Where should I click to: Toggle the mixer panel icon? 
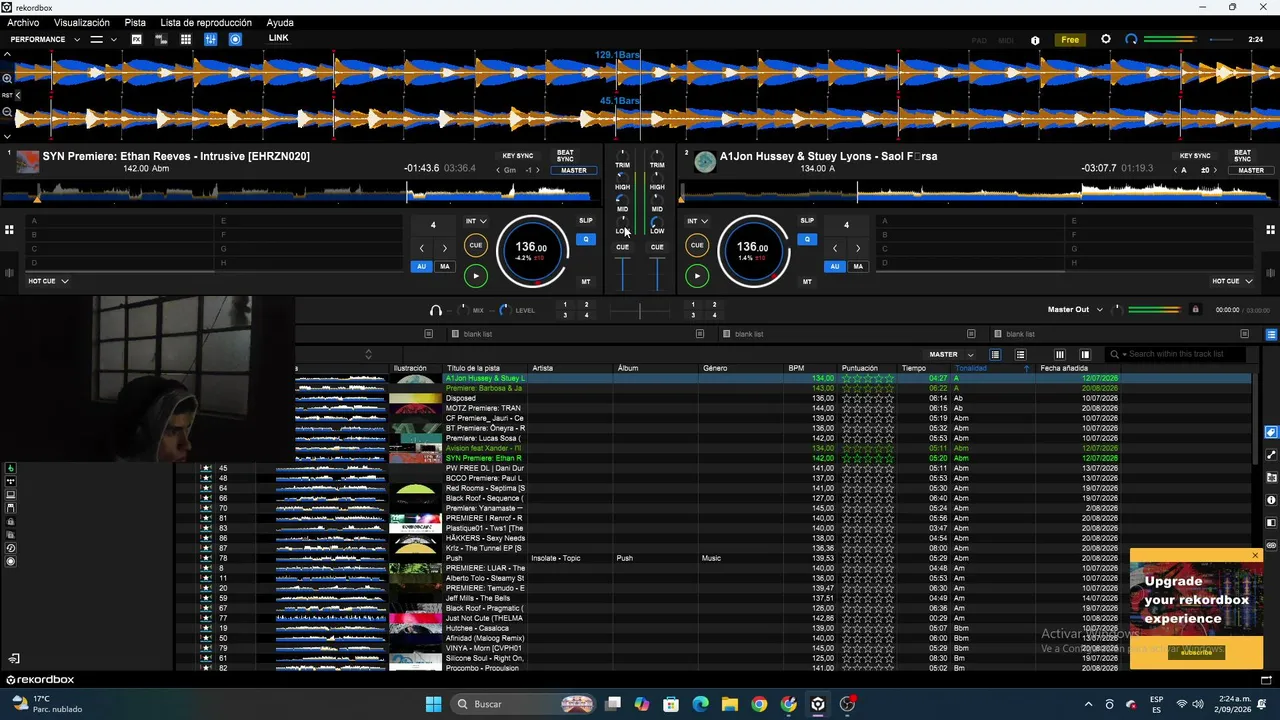coord(210,39)
